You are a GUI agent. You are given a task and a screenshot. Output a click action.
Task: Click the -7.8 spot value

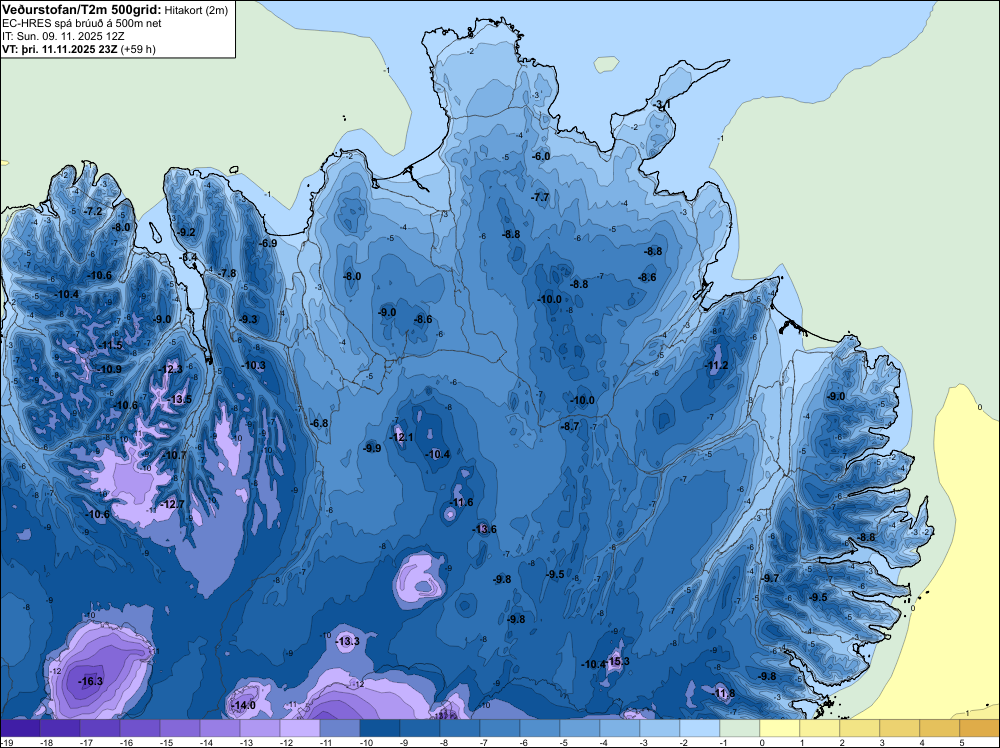pyautogui.click(x=228, y=273)
